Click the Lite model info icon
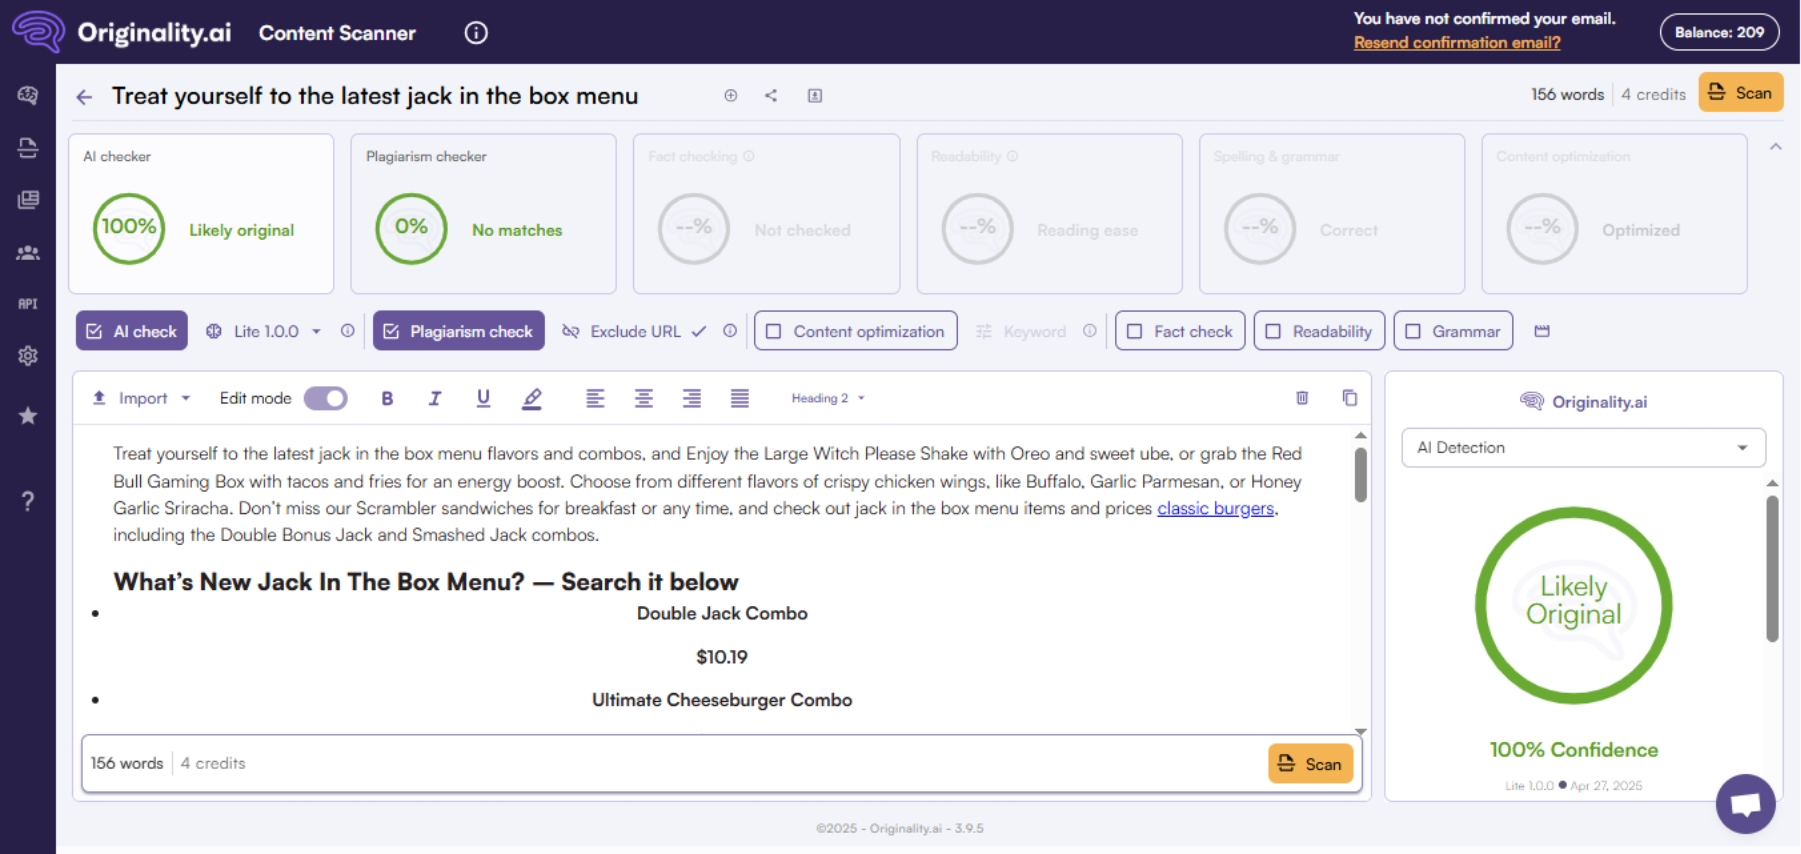Screen dimensions: 1801x854 tap(347, 331)
